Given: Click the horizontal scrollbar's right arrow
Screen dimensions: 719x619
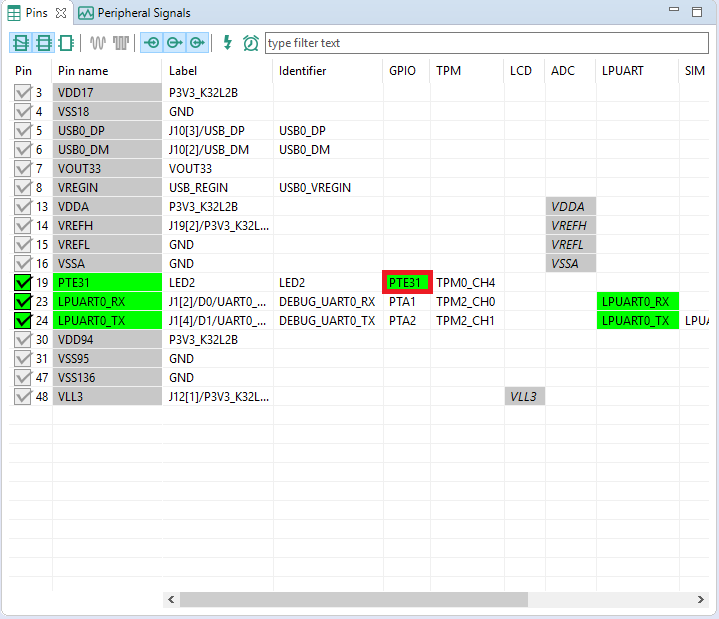Looking at the screenshot, I should (701, 599).
